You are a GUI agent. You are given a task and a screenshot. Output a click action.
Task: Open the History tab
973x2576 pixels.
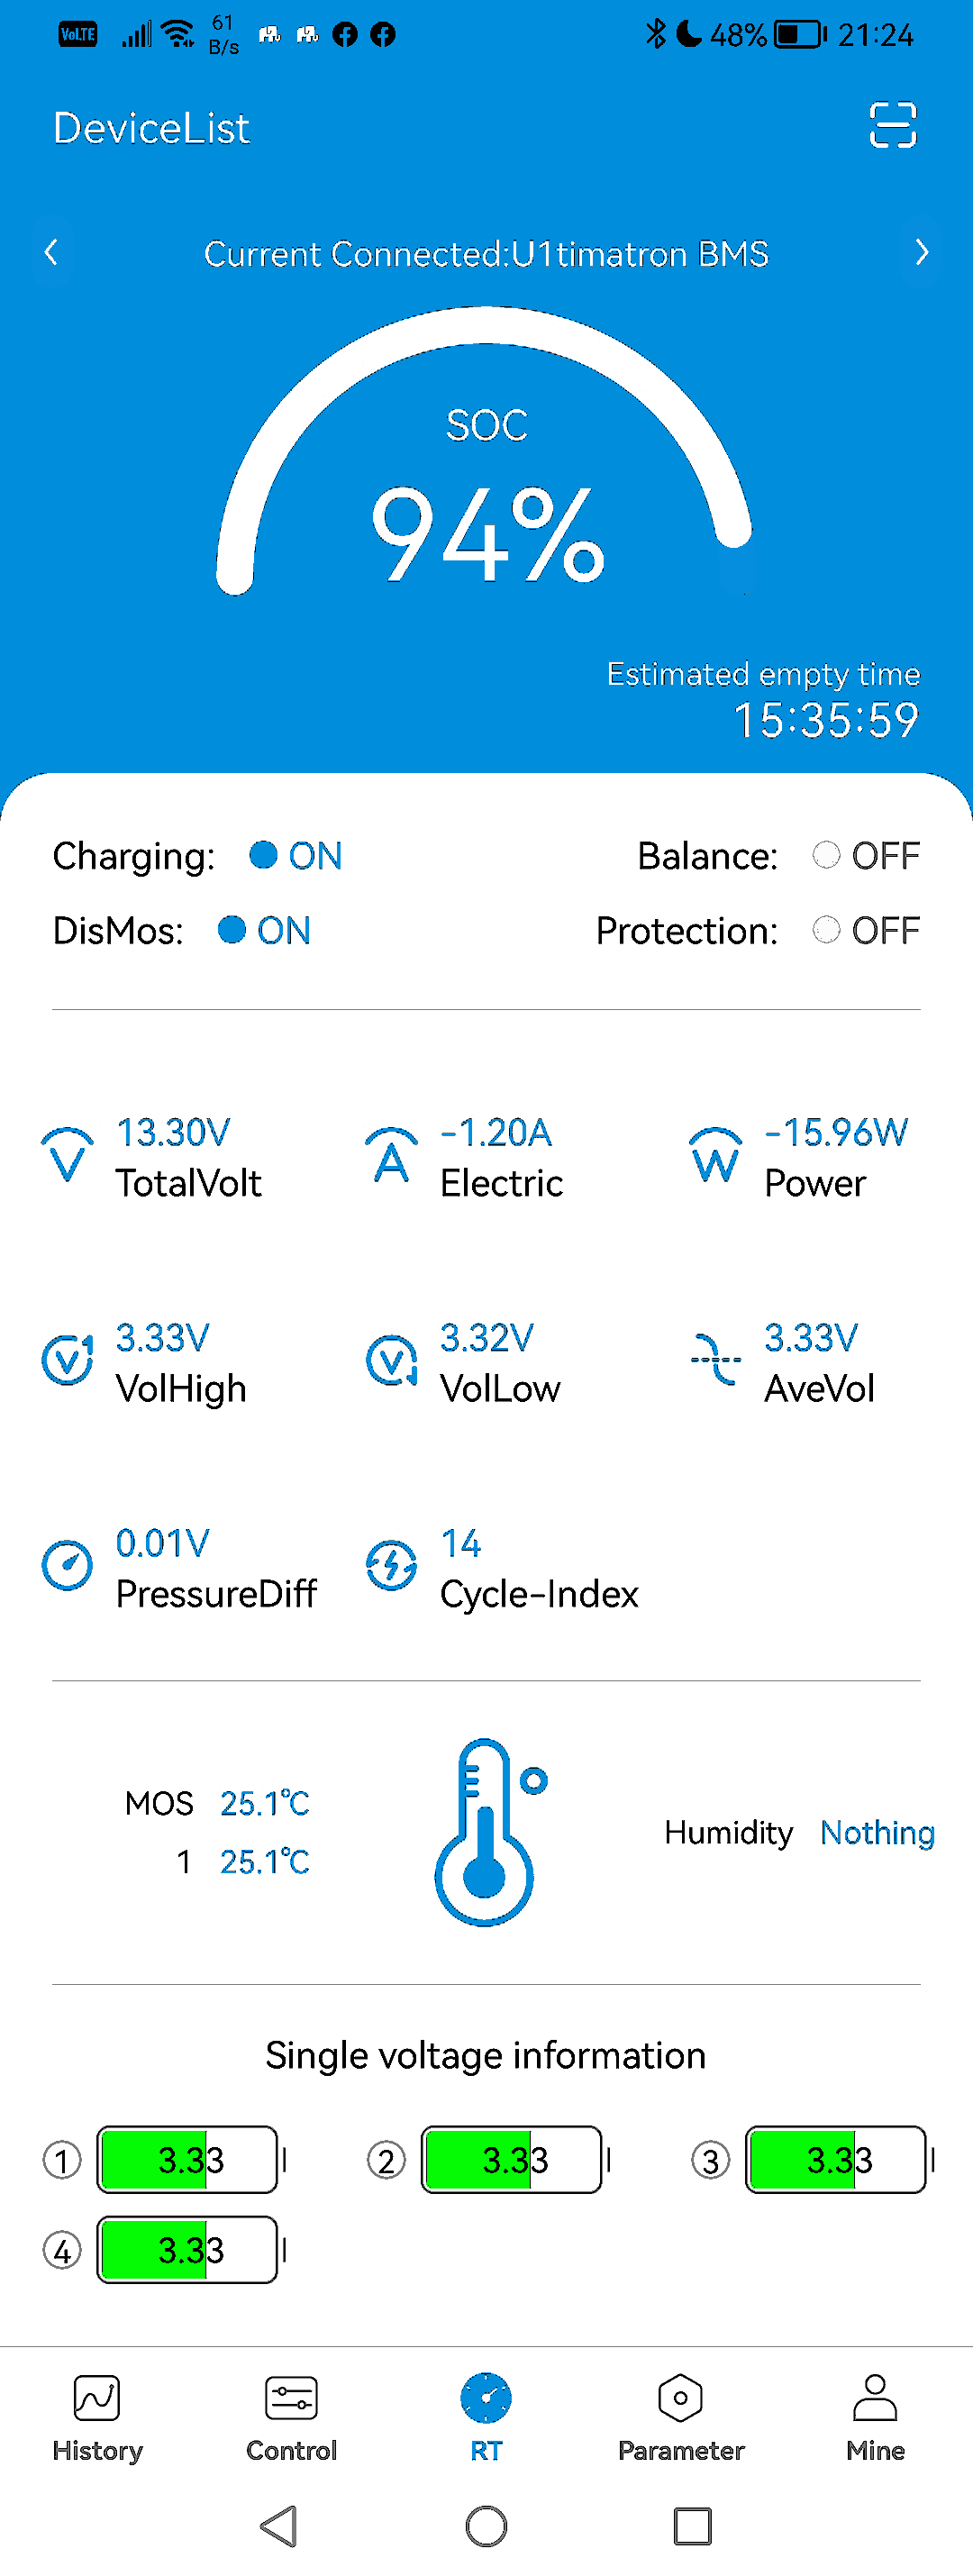click(97, 2416)
